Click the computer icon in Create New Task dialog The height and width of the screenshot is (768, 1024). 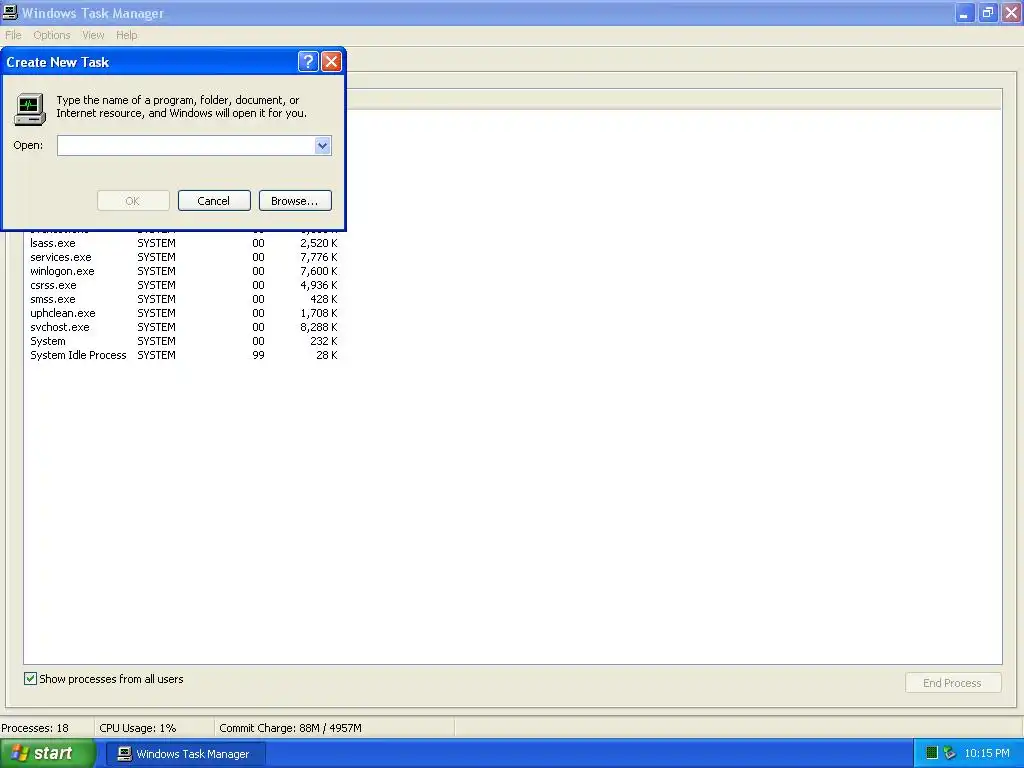29,108
